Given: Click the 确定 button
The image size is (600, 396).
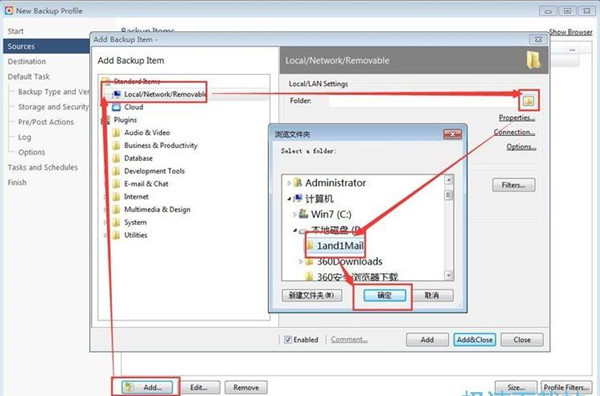Looking at the screenshot, I should click(x=385, y=295).
